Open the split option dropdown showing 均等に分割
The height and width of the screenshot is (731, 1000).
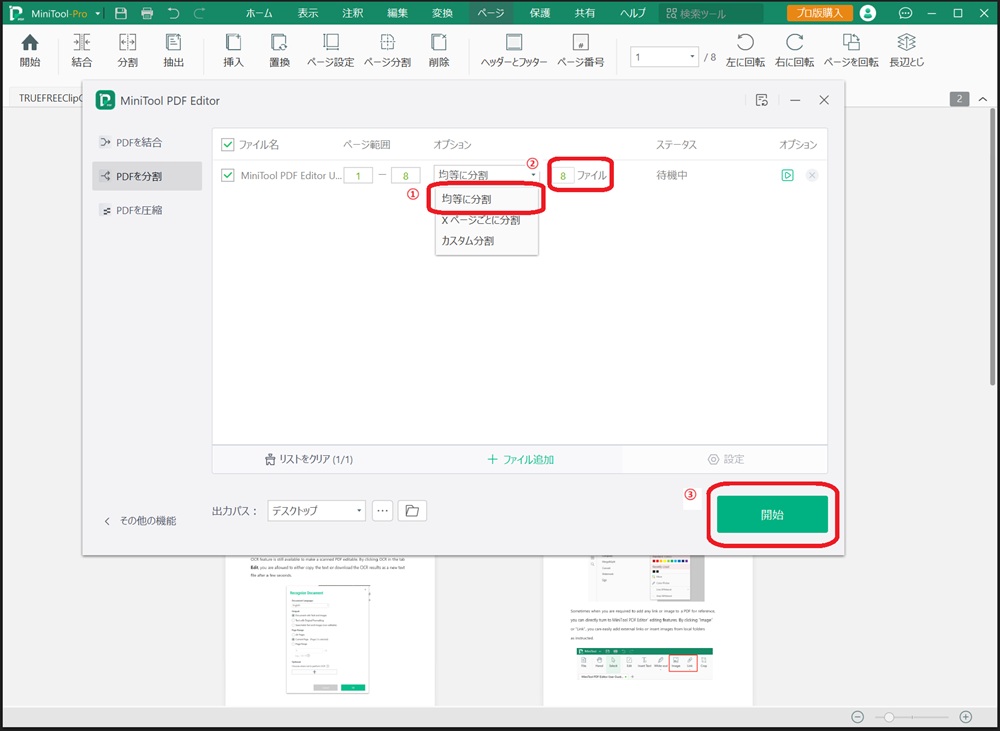(x=487, y=175)
